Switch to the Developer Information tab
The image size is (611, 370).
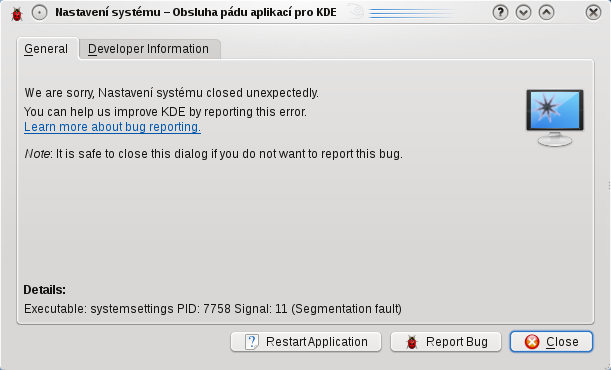(x=148, y=49)
